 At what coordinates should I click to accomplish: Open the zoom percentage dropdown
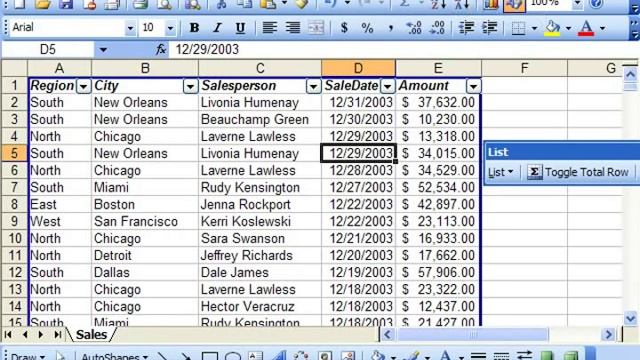[x=577, y=4]
